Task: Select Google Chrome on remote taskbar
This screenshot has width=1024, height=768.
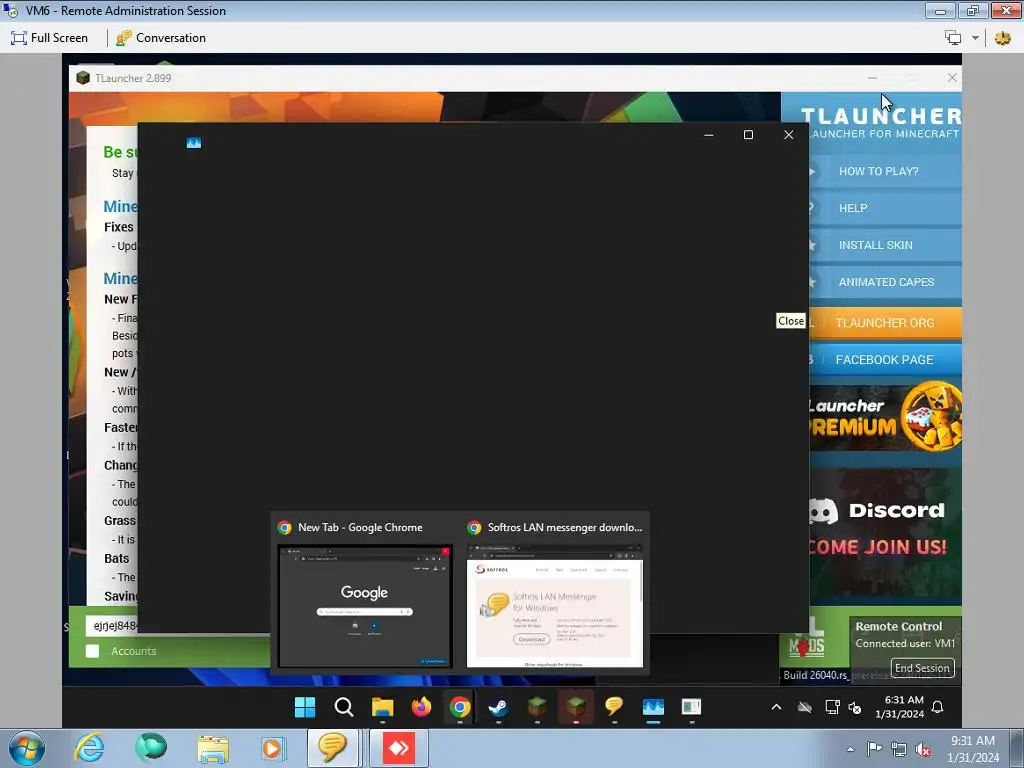Action: (x=460, y=707)
